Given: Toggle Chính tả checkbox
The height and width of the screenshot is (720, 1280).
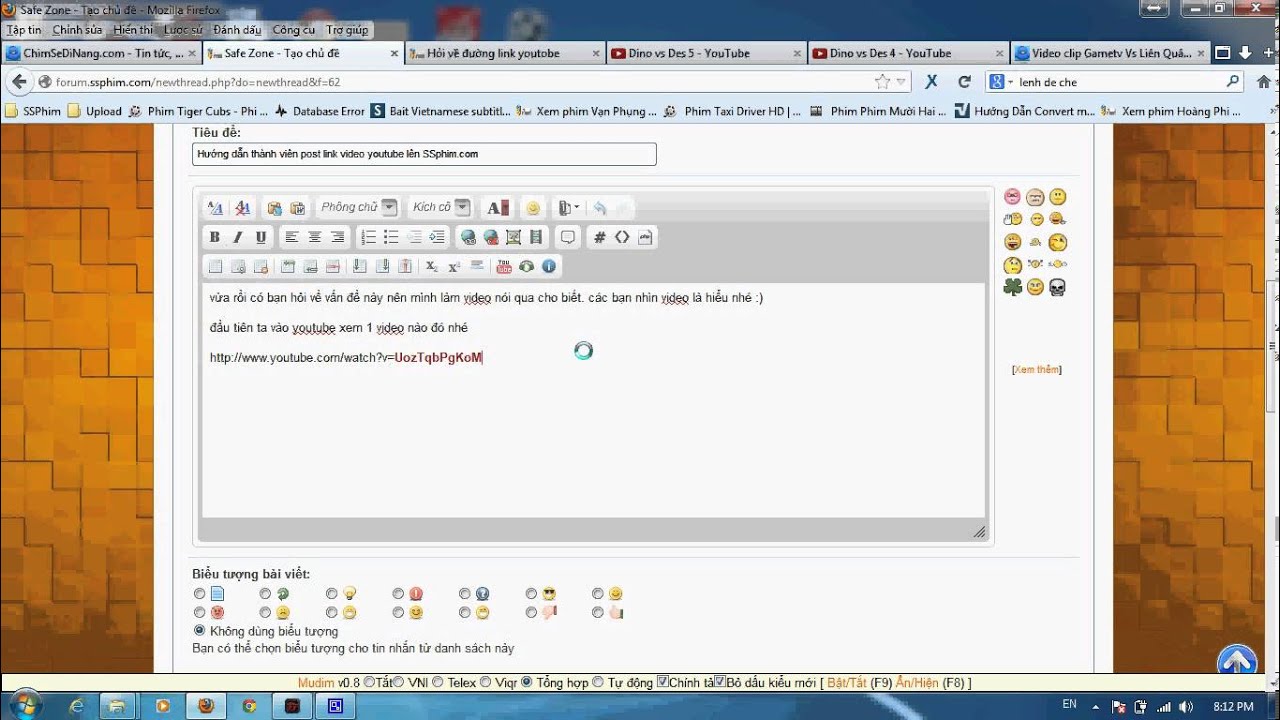Looking at the screenshot, I should tap(662, 682).
